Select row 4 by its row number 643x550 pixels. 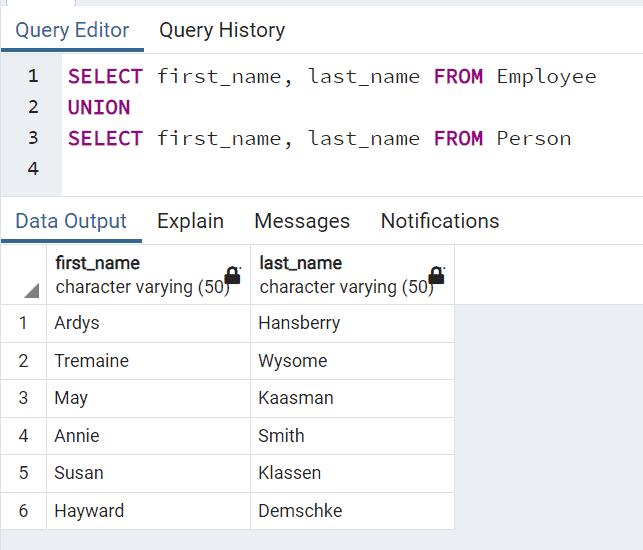point(23,436)
